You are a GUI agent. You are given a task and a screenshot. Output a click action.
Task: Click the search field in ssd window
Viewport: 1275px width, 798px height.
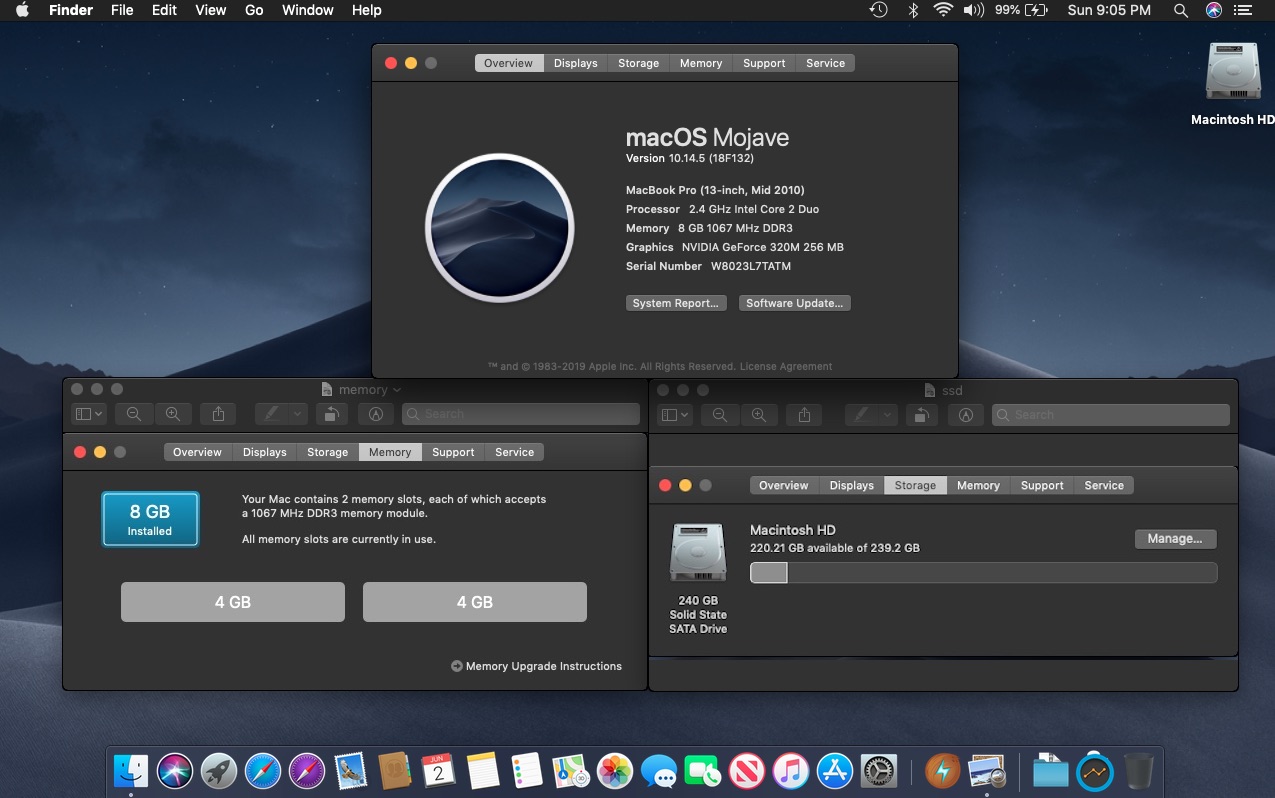click(x=1110, y=415)
